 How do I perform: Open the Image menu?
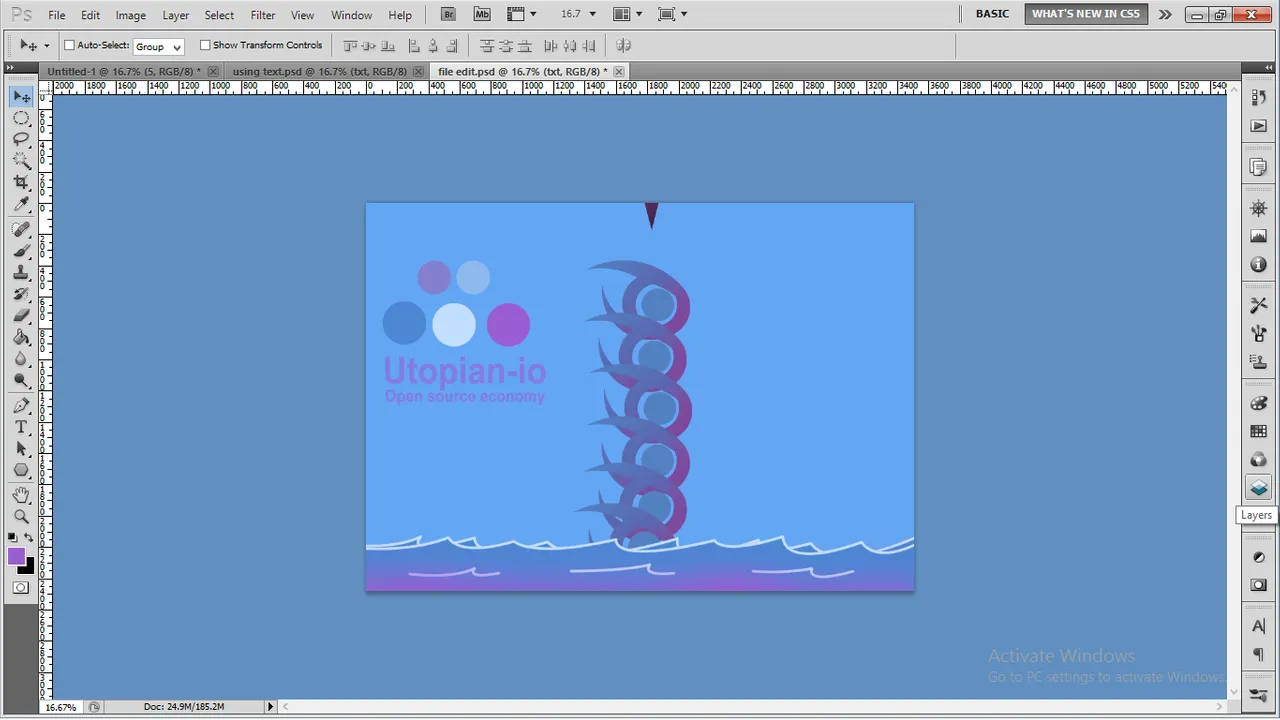click(x=130, y=15)
